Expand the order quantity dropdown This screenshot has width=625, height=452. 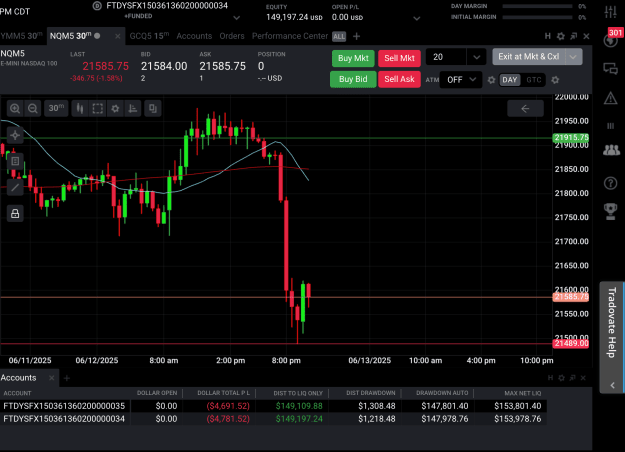(477, 57)
